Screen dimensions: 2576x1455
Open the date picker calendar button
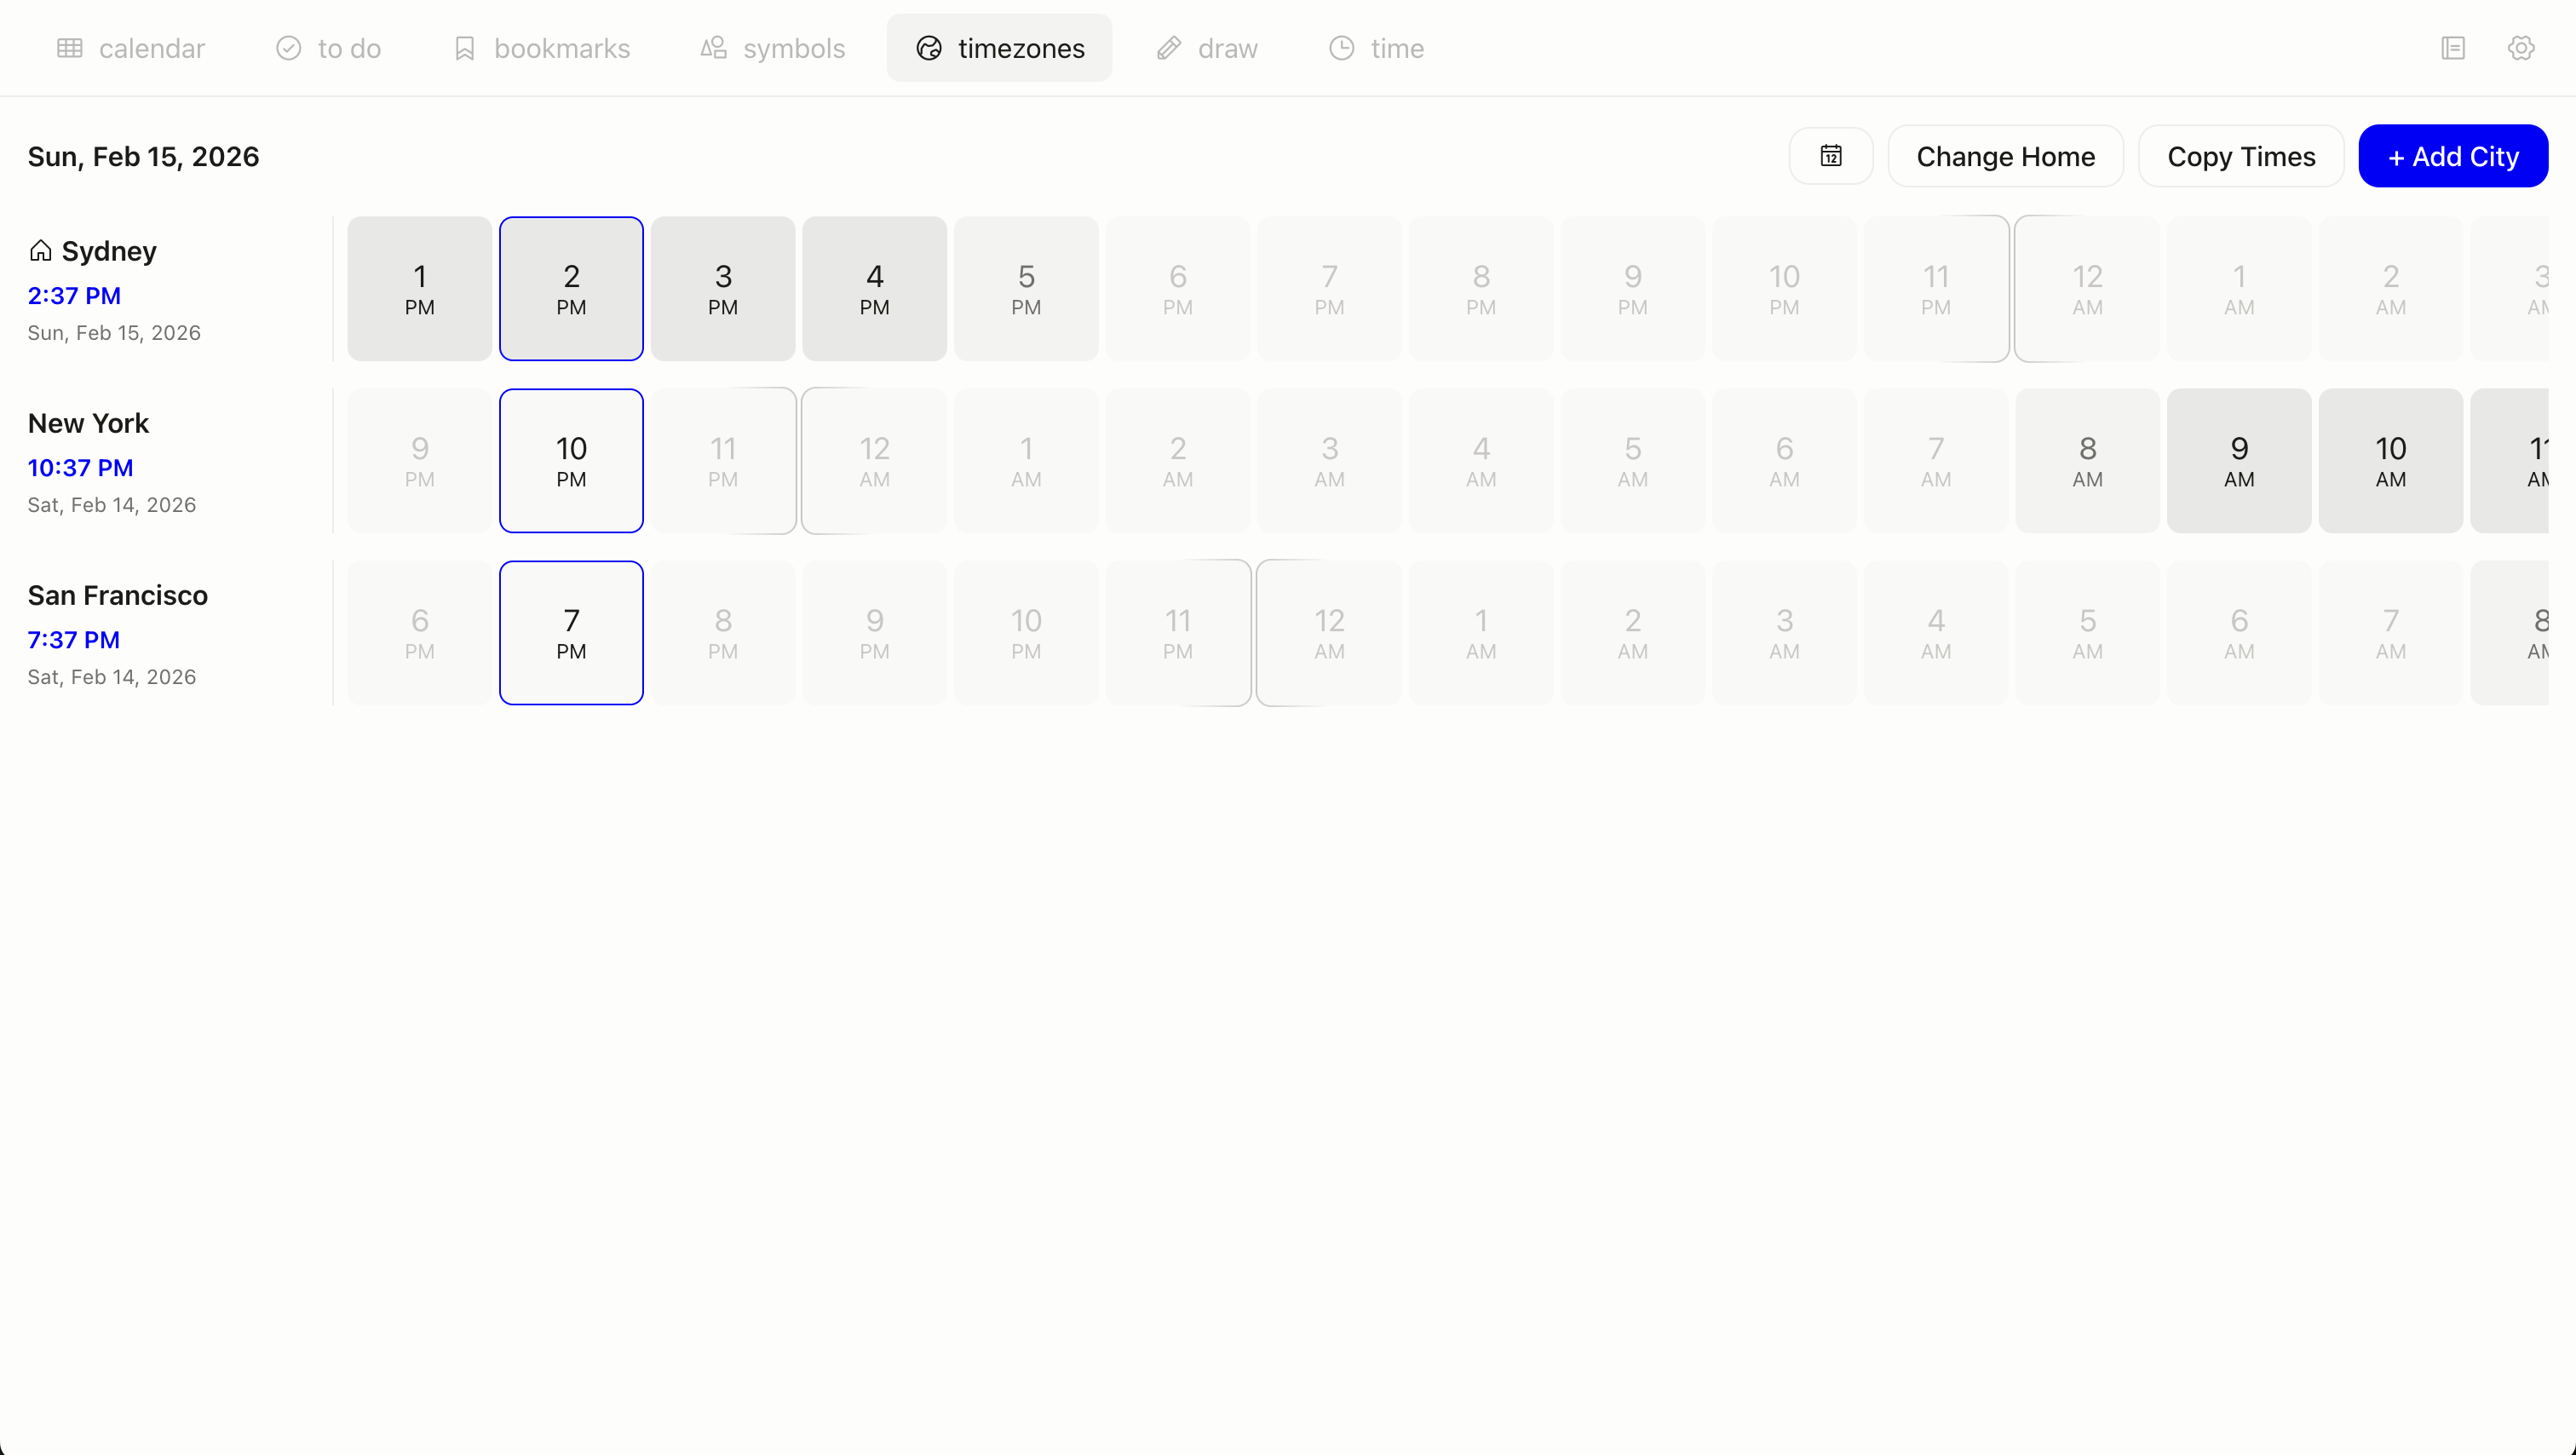coord(1830,156)
